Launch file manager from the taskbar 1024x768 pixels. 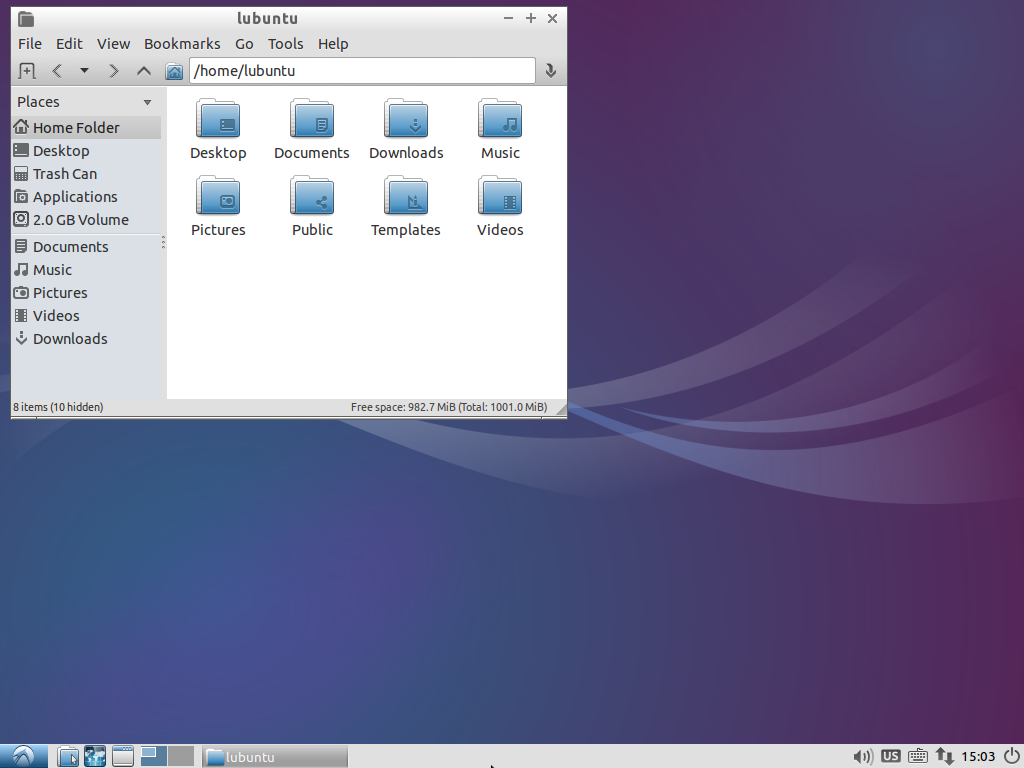click(x=68, y=756)
